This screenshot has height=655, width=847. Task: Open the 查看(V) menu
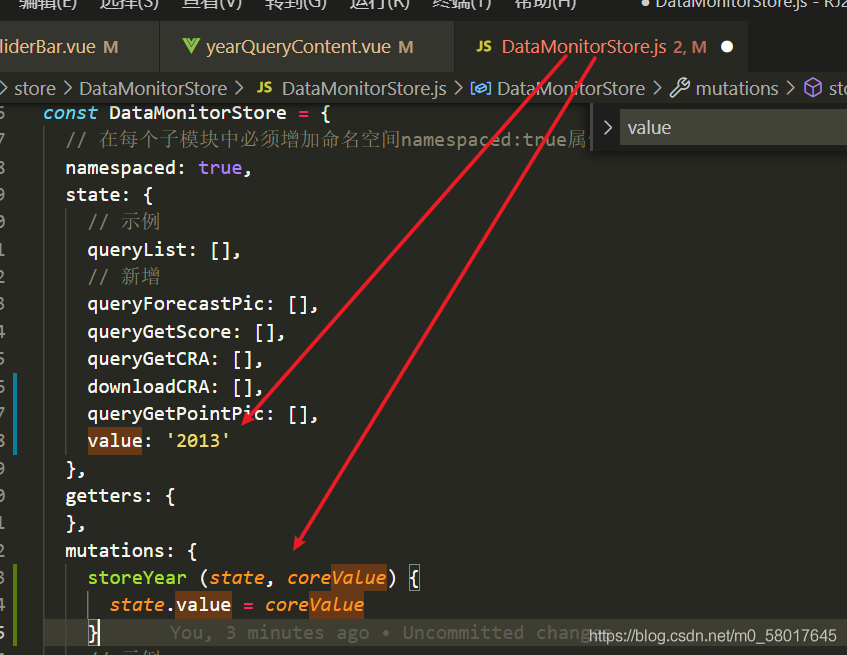pos(212,4)
